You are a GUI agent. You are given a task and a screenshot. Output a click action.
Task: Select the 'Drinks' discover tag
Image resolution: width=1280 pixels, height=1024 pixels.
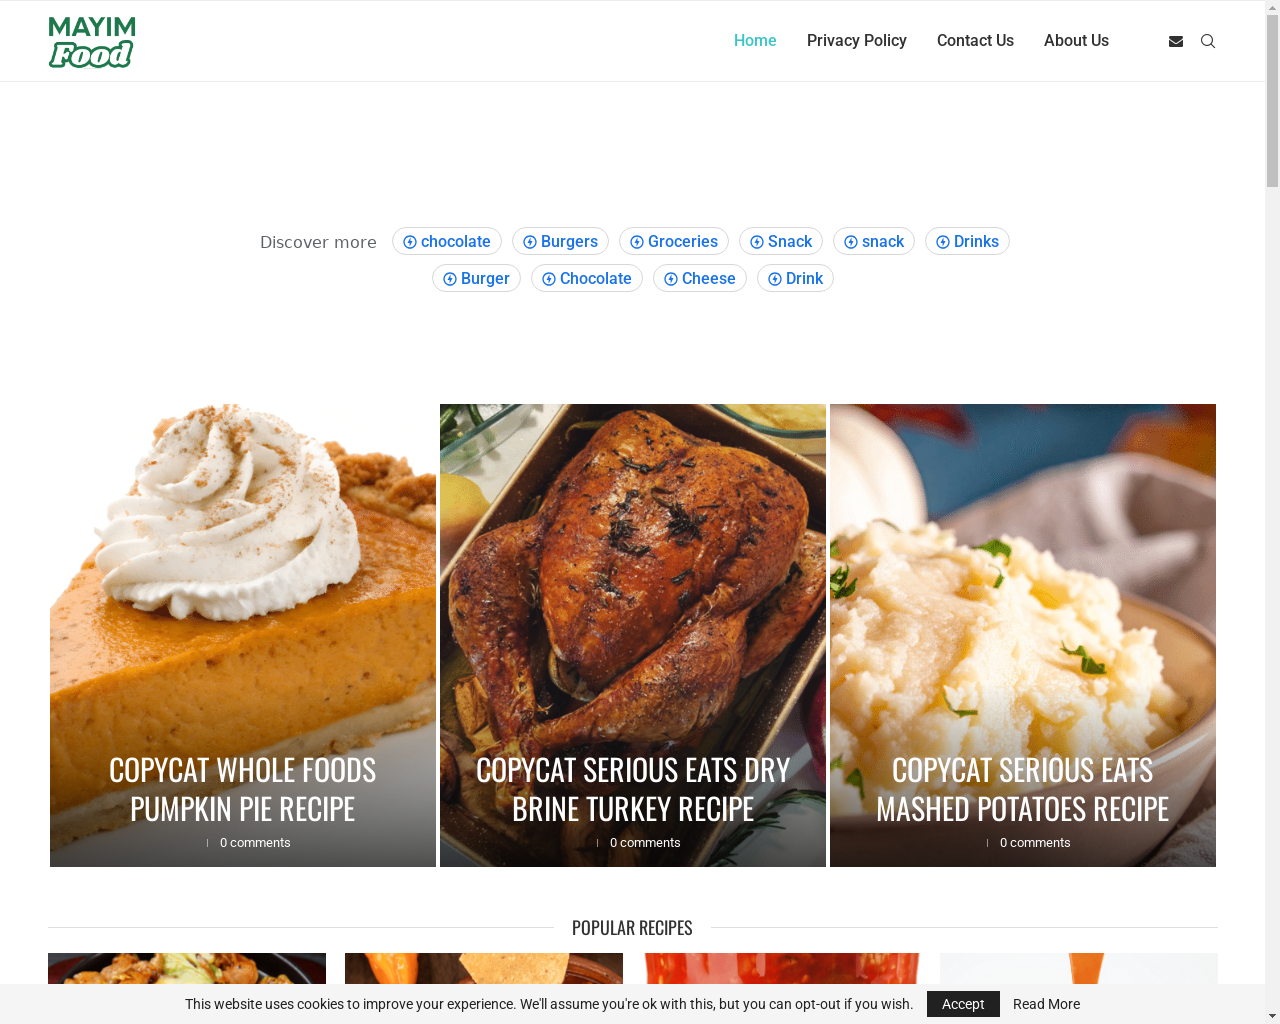tap(967, 241)
